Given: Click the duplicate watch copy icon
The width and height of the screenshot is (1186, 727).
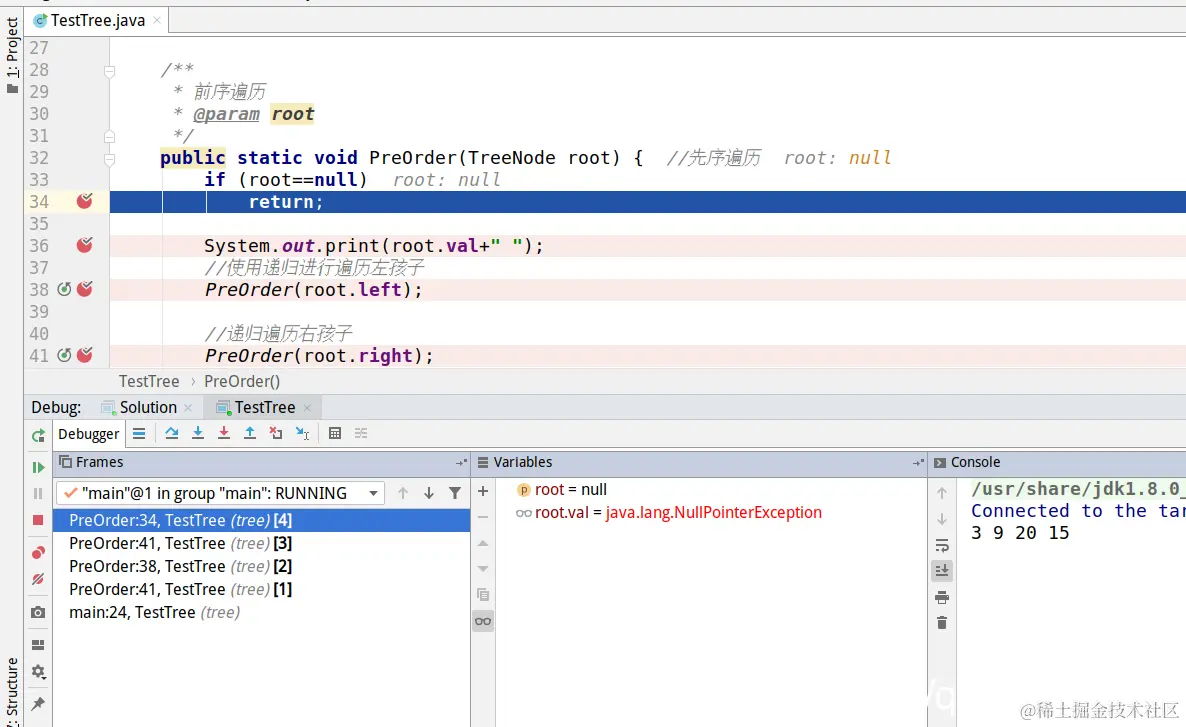Looking at the screenshot, I should click(483, 595).
